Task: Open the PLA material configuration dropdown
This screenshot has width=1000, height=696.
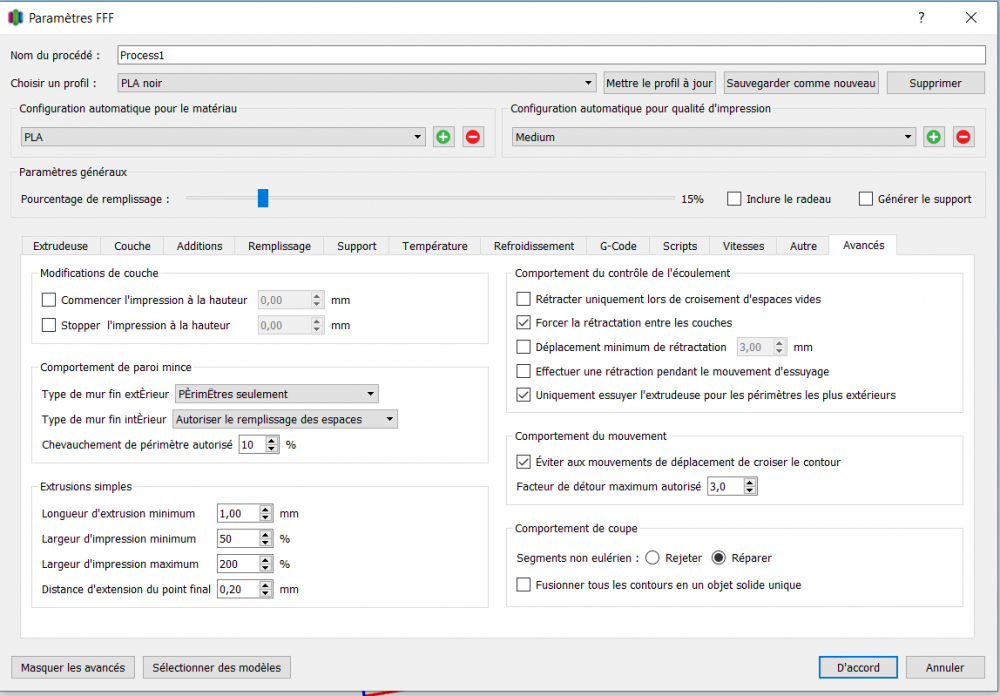Action: click(223, 137)
